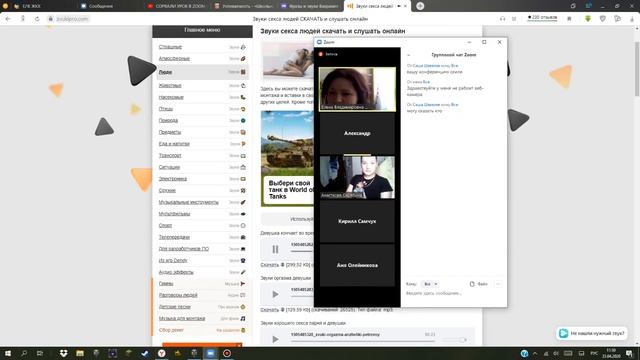Click the Мультфильмы row icon
Viewport: 640px width, 360px height.
pos(243,214)
